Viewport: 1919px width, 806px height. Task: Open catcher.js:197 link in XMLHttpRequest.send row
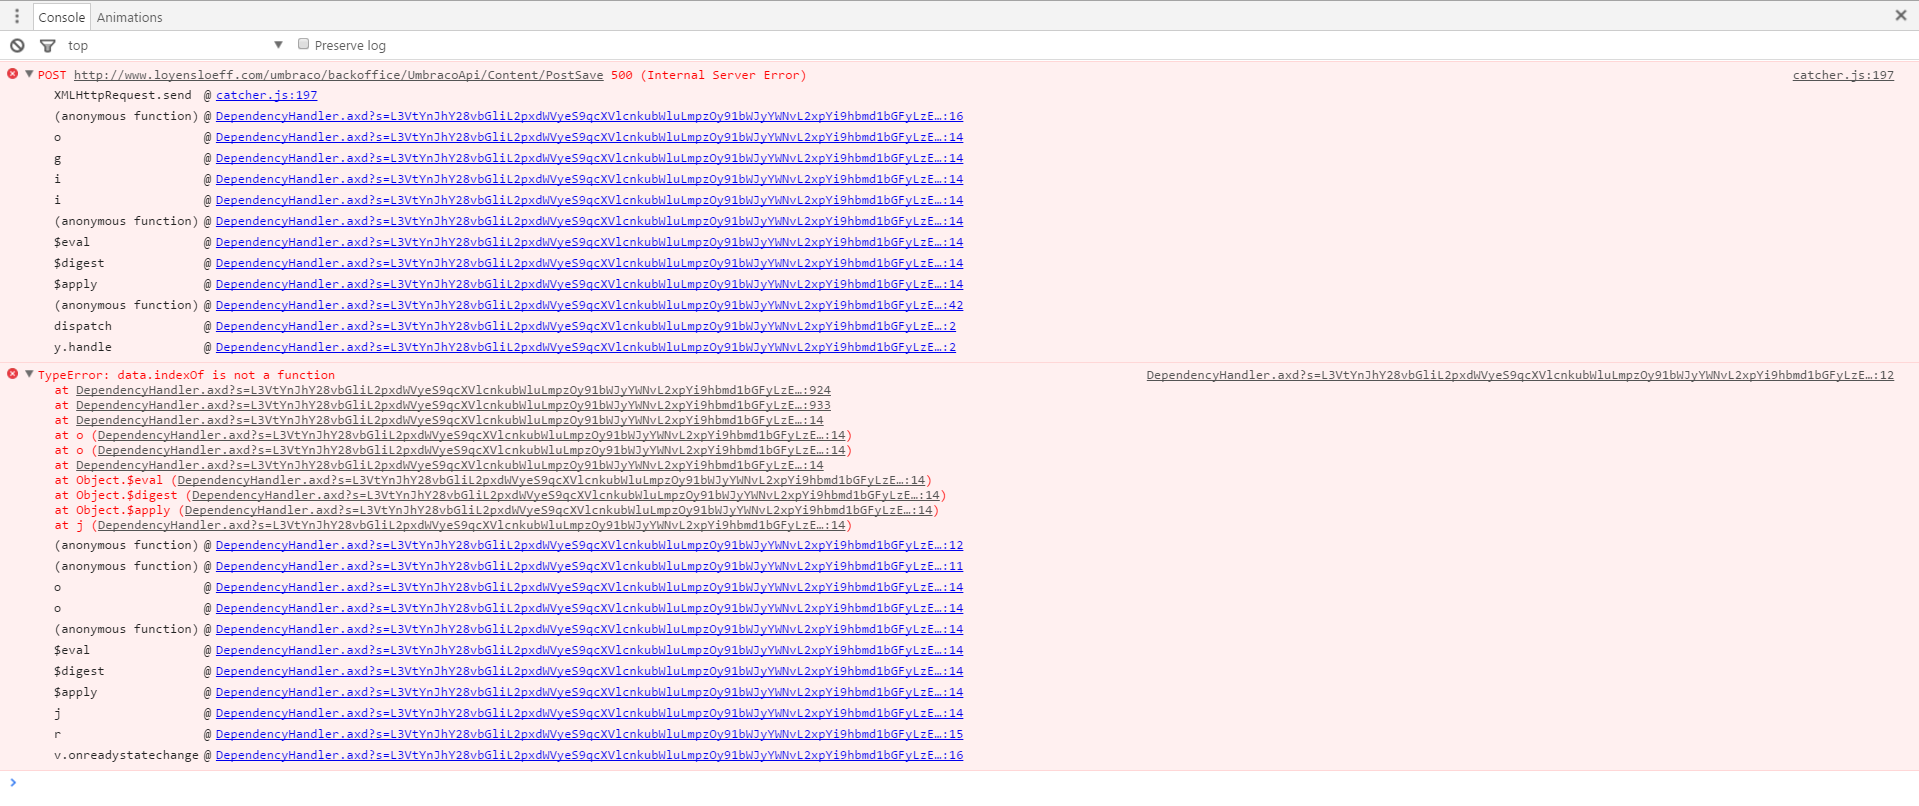266,95
